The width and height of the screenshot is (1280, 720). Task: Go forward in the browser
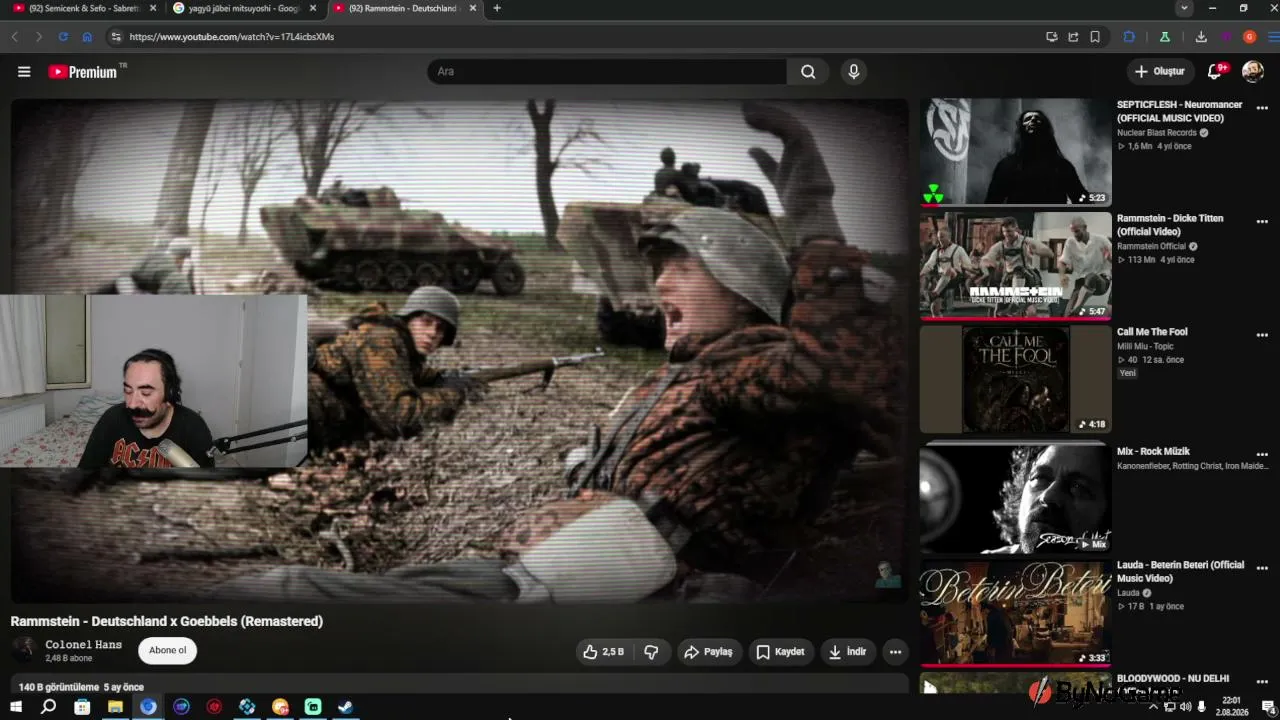point(39,37)
